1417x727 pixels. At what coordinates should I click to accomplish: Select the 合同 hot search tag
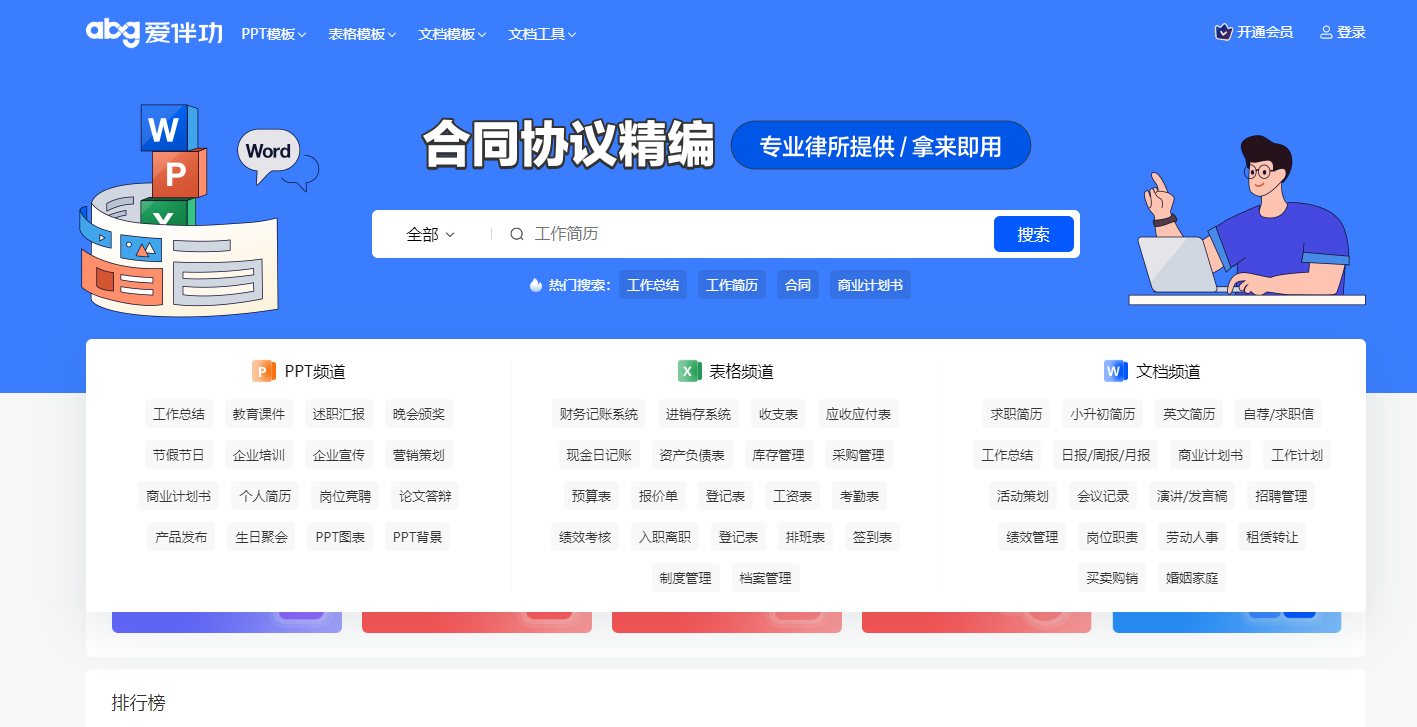click(797, 284)
